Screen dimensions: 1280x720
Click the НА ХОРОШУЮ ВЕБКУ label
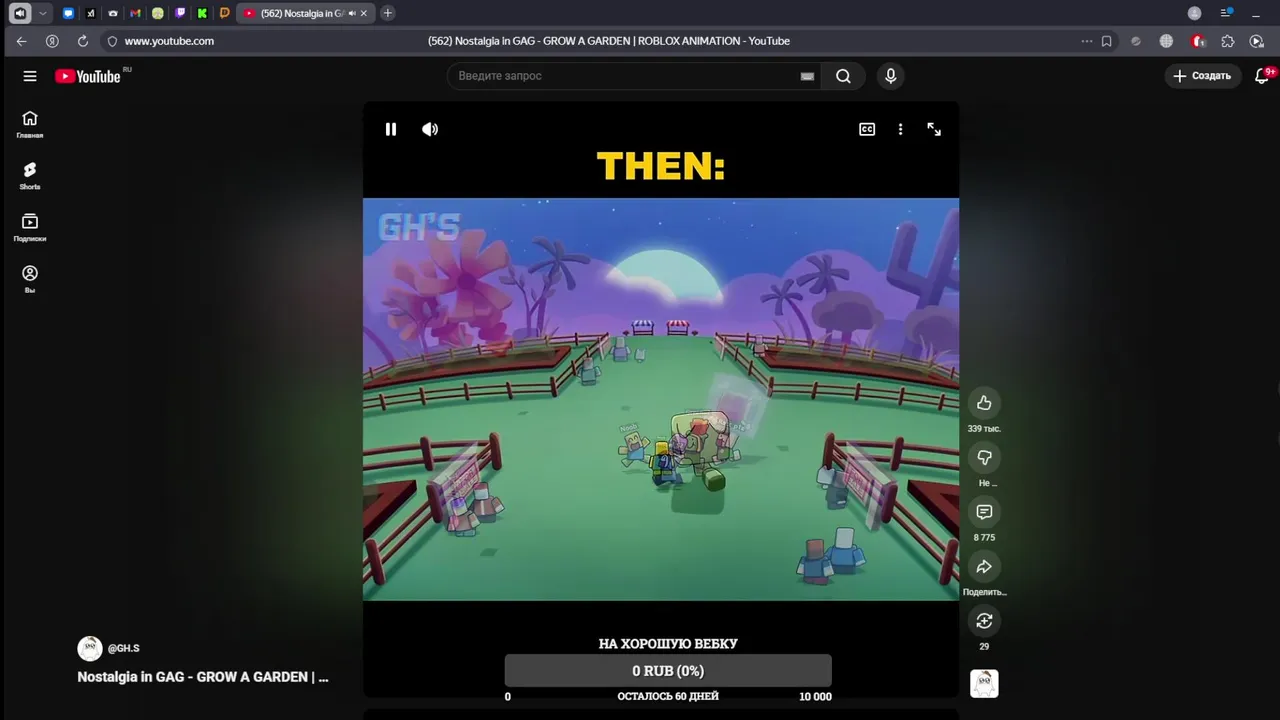coord(668,644)
